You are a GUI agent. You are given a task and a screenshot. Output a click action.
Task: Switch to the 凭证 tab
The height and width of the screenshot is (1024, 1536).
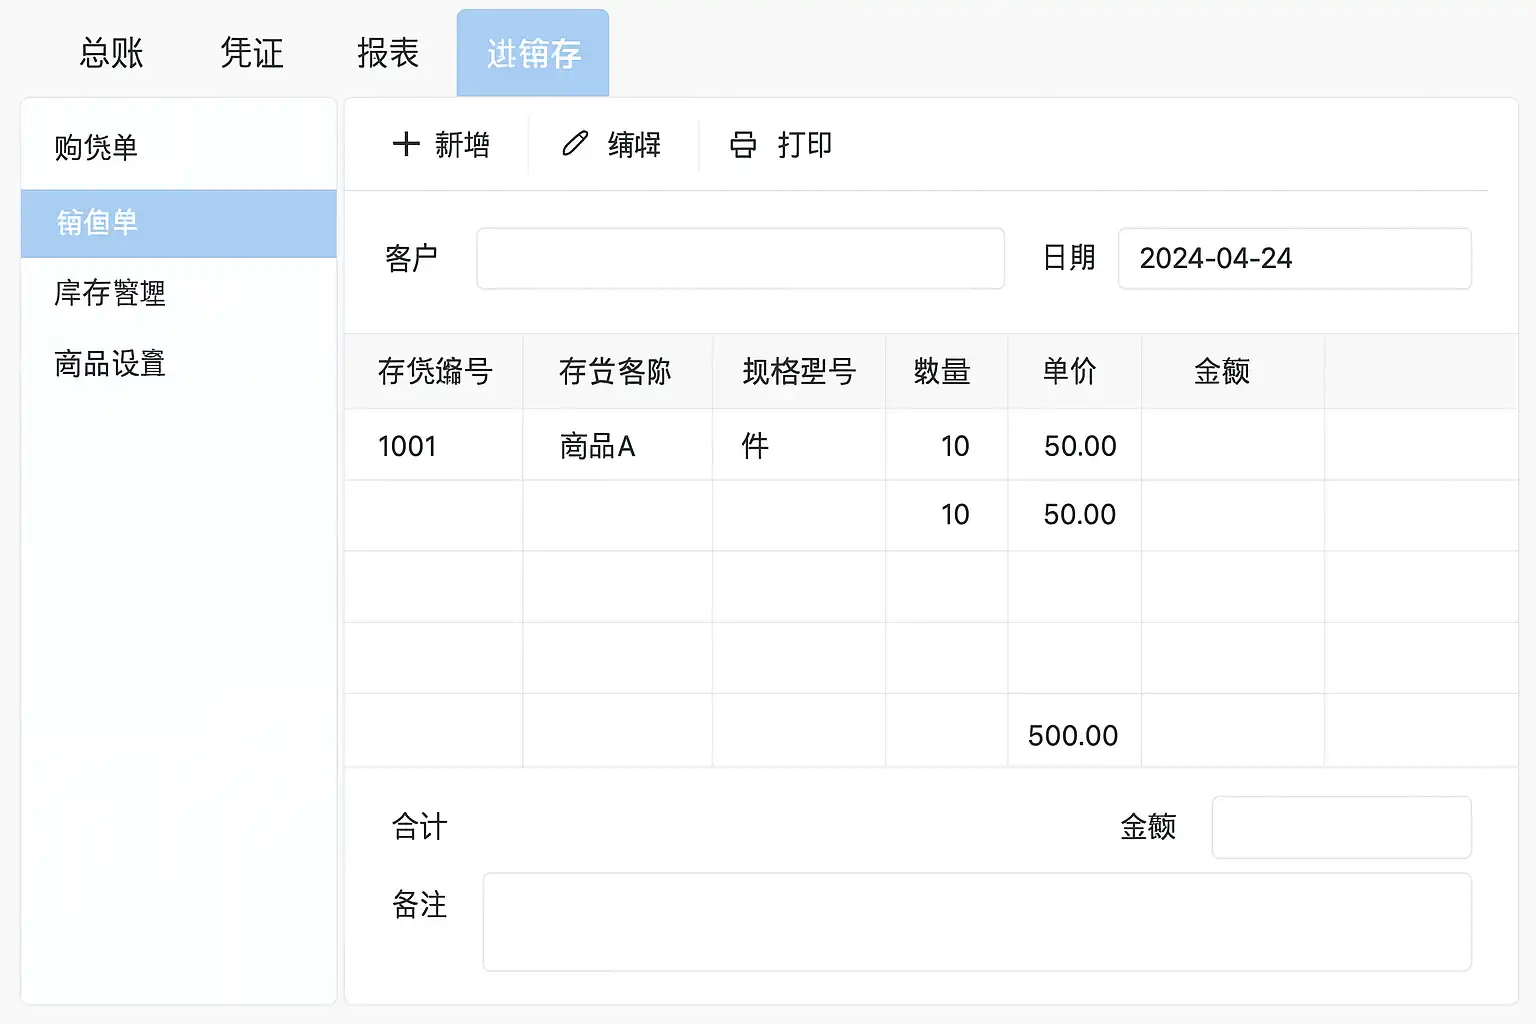[x=252, y=53]
